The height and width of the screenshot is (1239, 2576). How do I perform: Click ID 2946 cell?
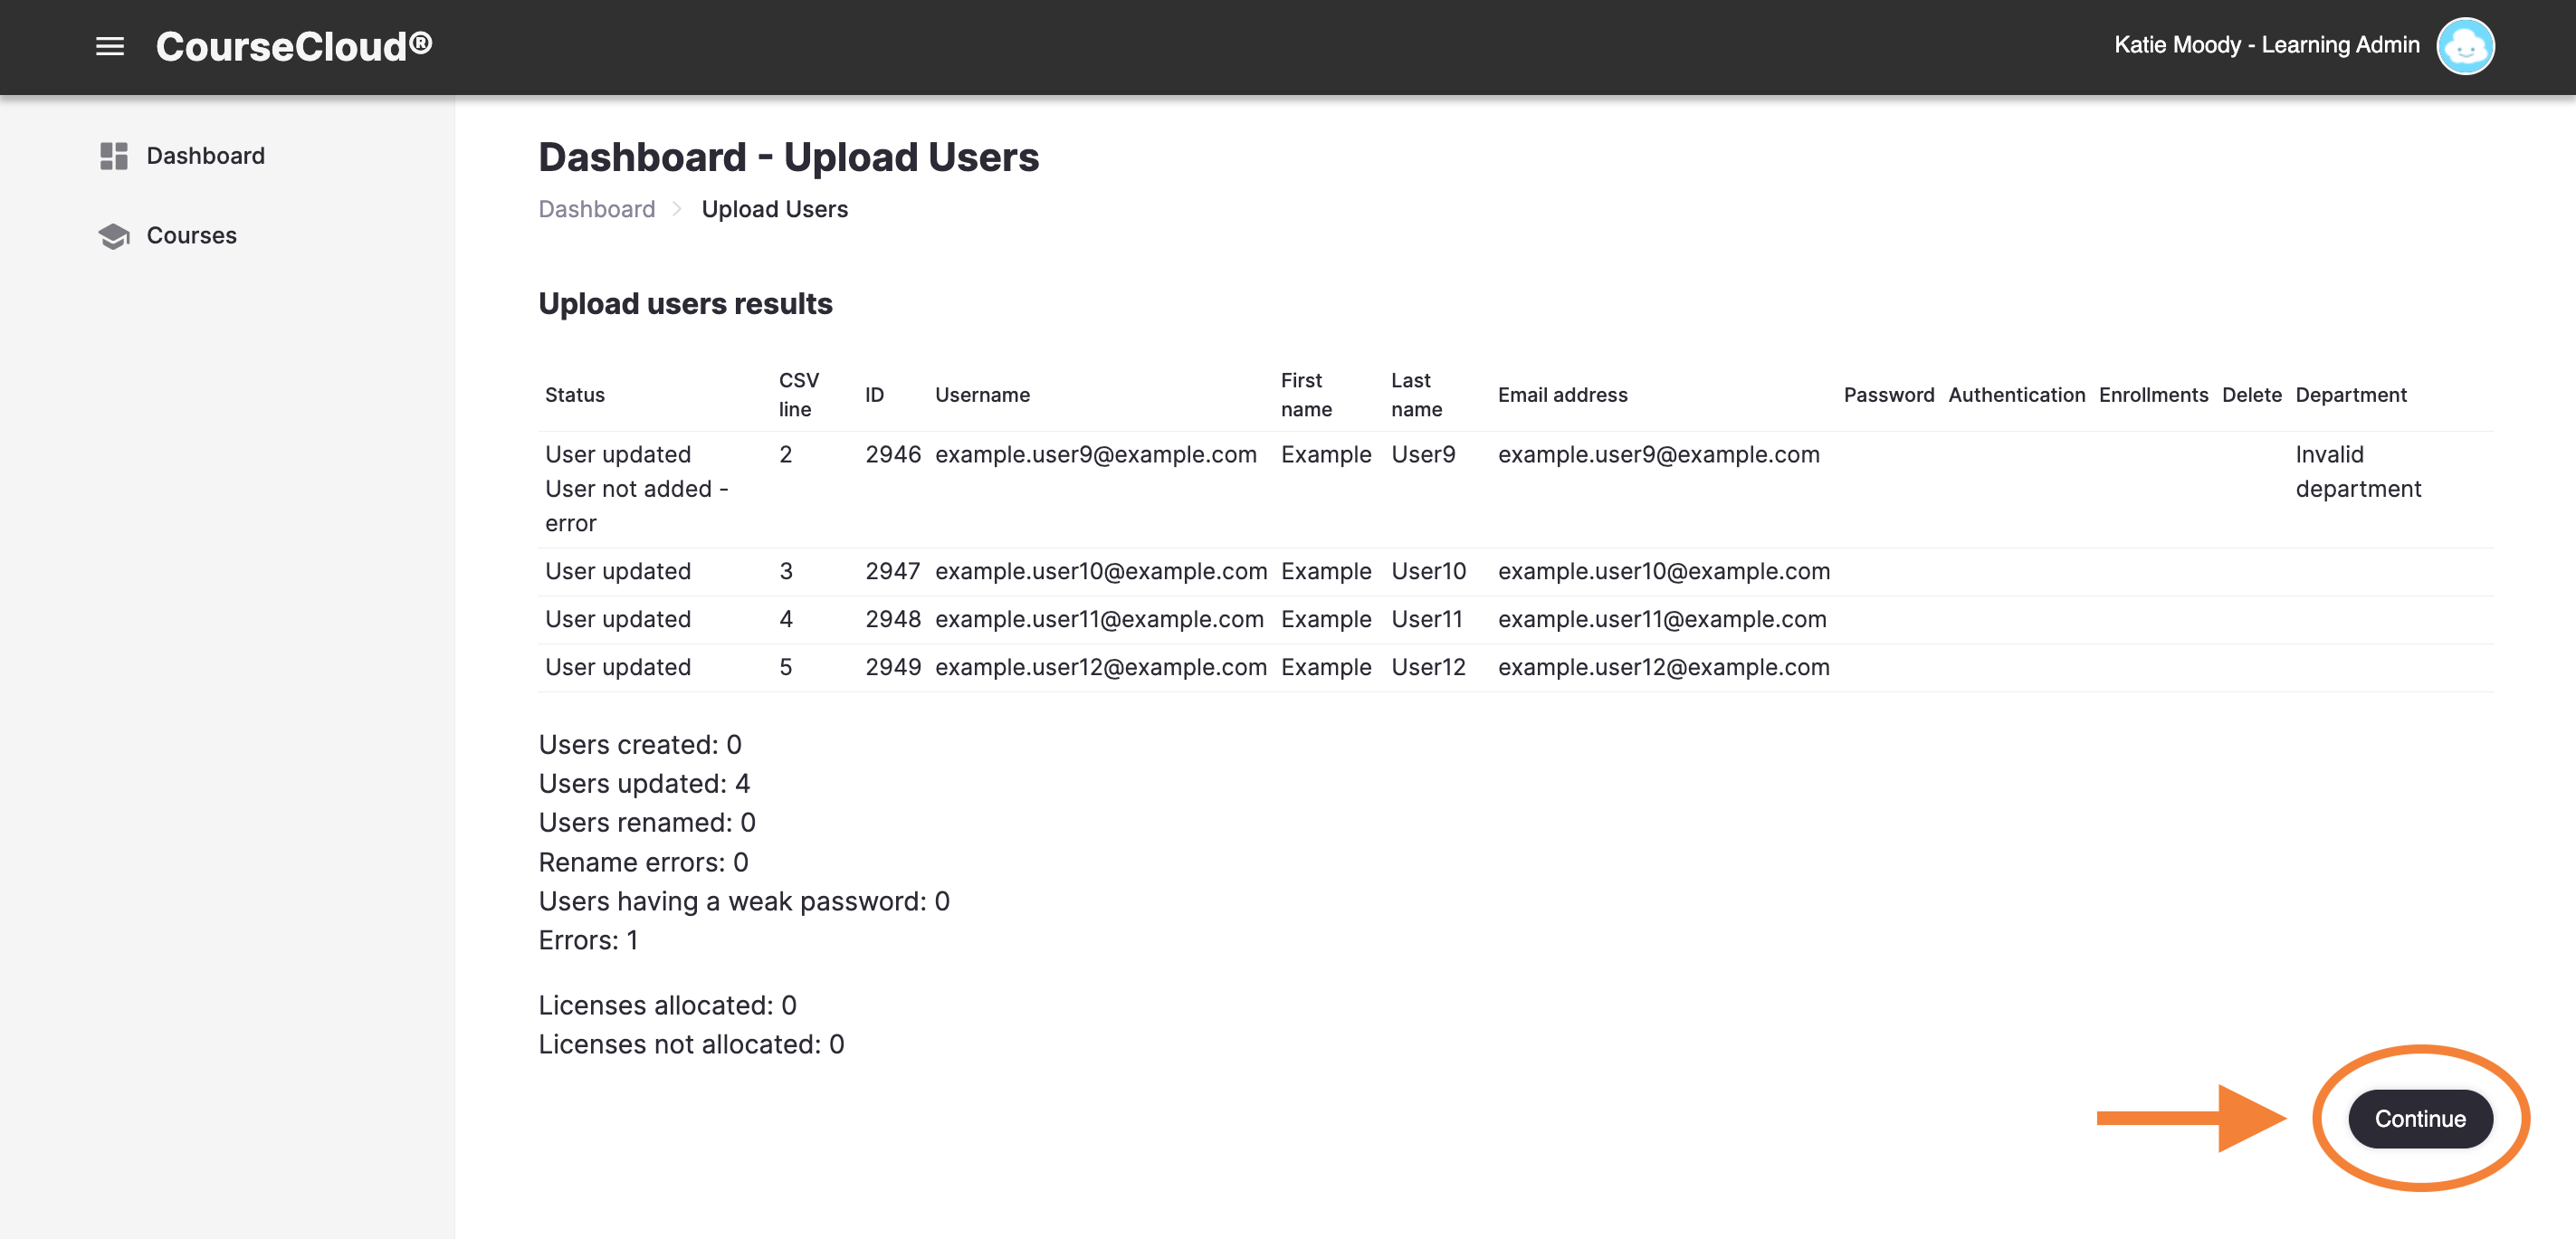pos(892,455)
